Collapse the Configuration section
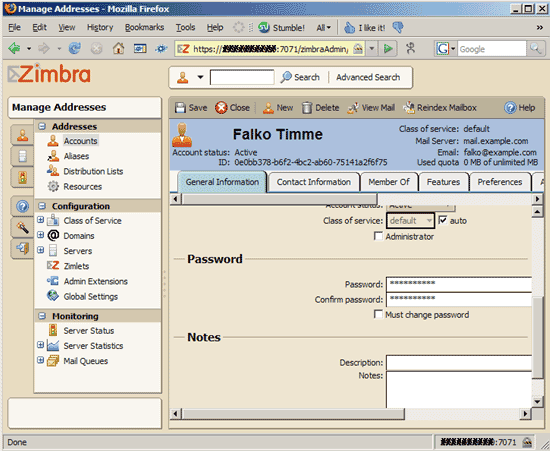 tap(42, 206)
